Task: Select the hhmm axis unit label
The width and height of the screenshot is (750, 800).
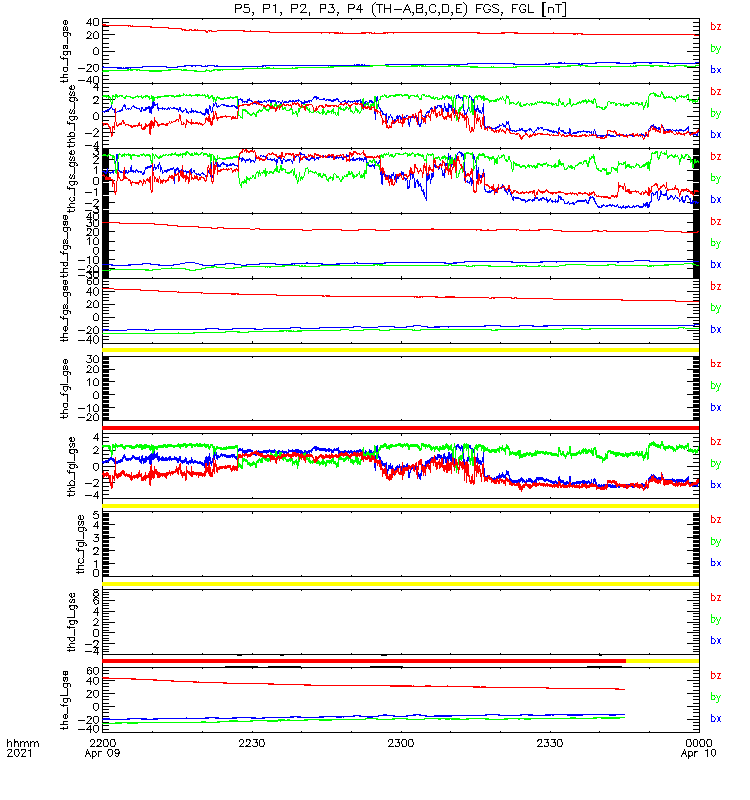Action: pos(22,743)
